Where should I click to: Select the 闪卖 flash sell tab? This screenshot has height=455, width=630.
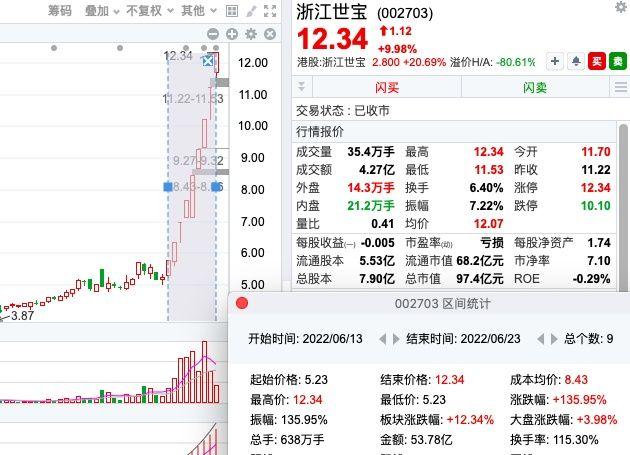click(535, 87)
